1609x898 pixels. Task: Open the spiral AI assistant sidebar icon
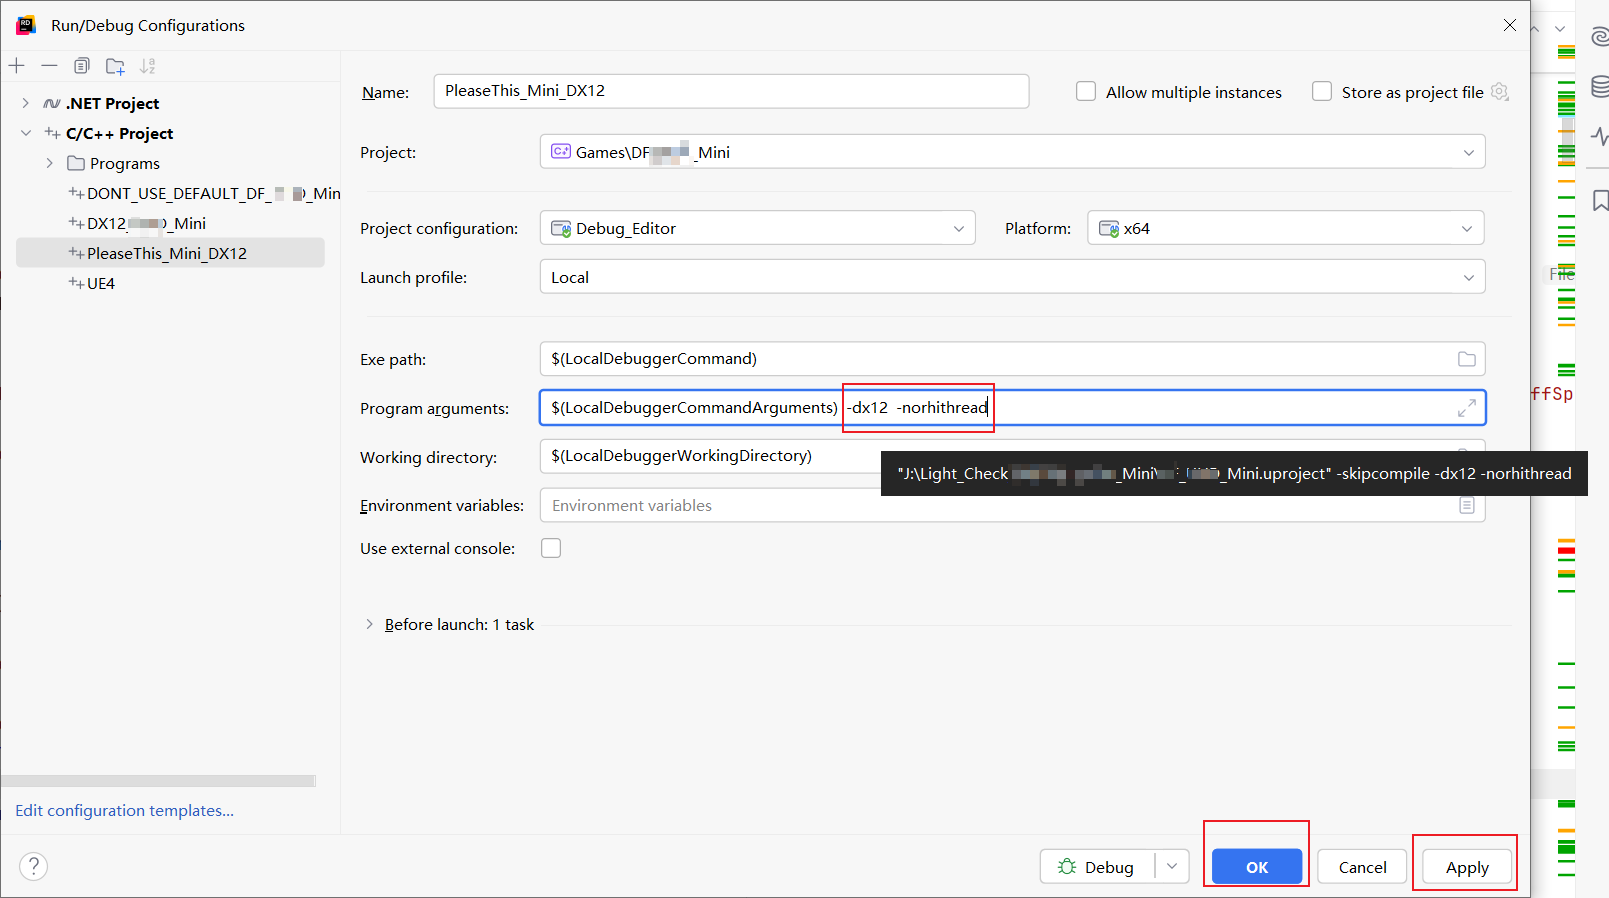click(1600, 37)
